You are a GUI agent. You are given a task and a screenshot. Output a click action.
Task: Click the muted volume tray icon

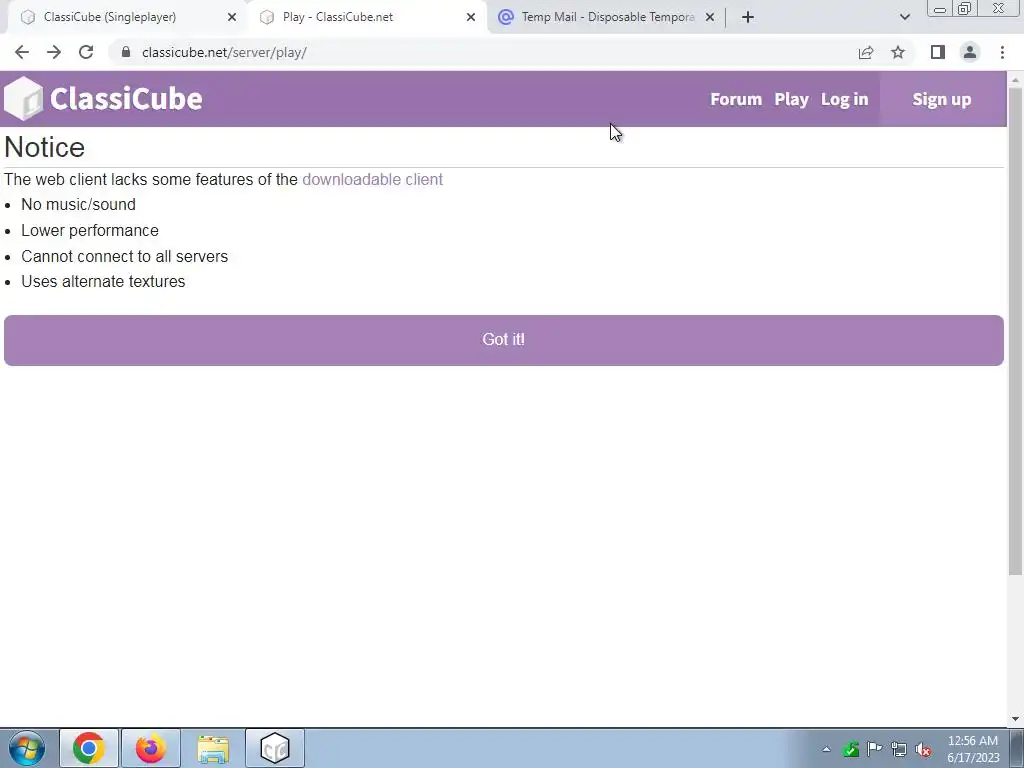(923, 749)
